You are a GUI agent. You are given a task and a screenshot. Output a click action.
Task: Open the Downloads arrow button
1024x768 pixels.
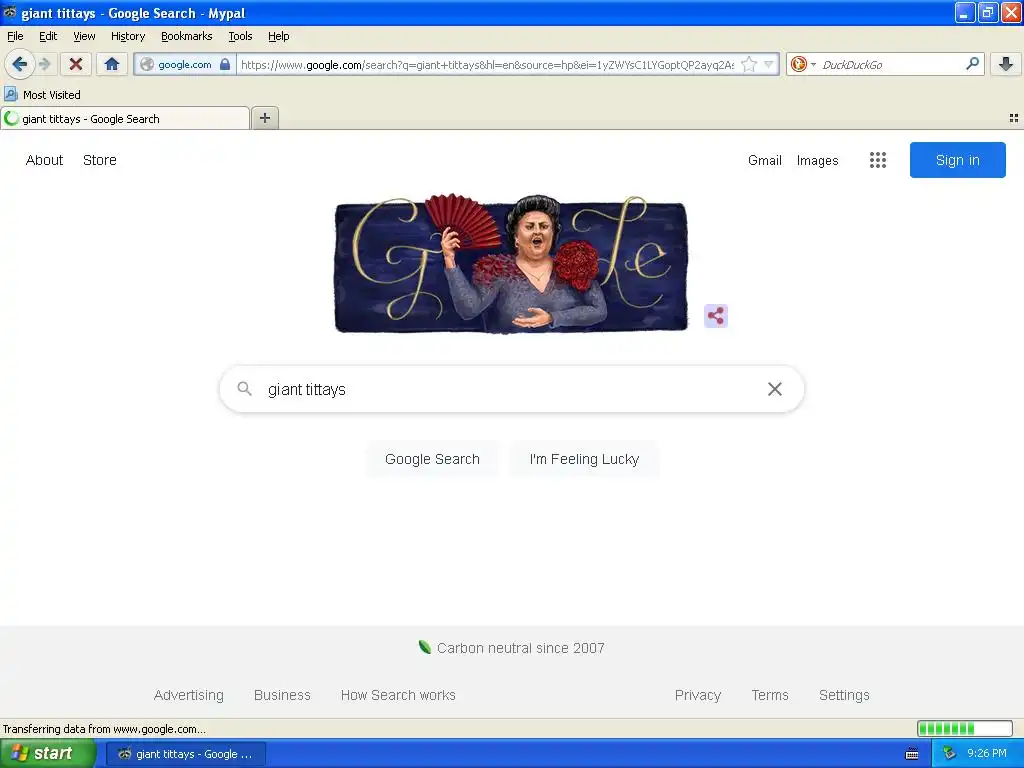tap(1006, 64)
